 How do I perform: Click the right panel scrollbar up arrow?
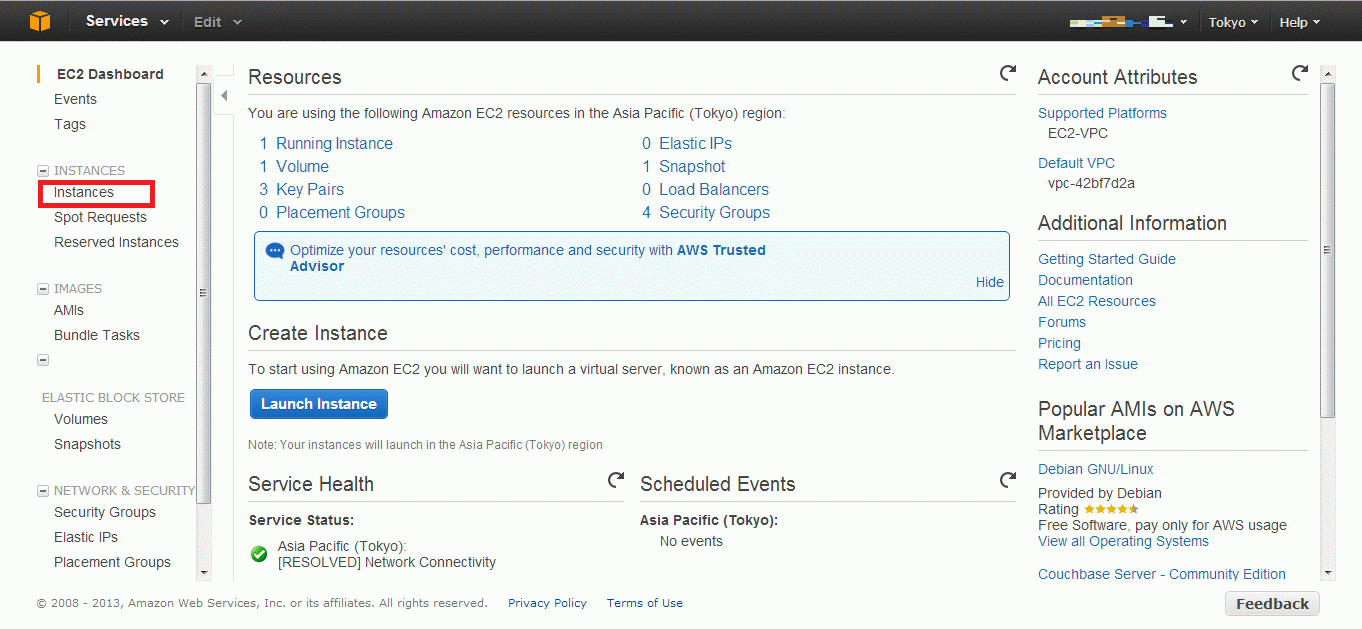coord(1328,72)
